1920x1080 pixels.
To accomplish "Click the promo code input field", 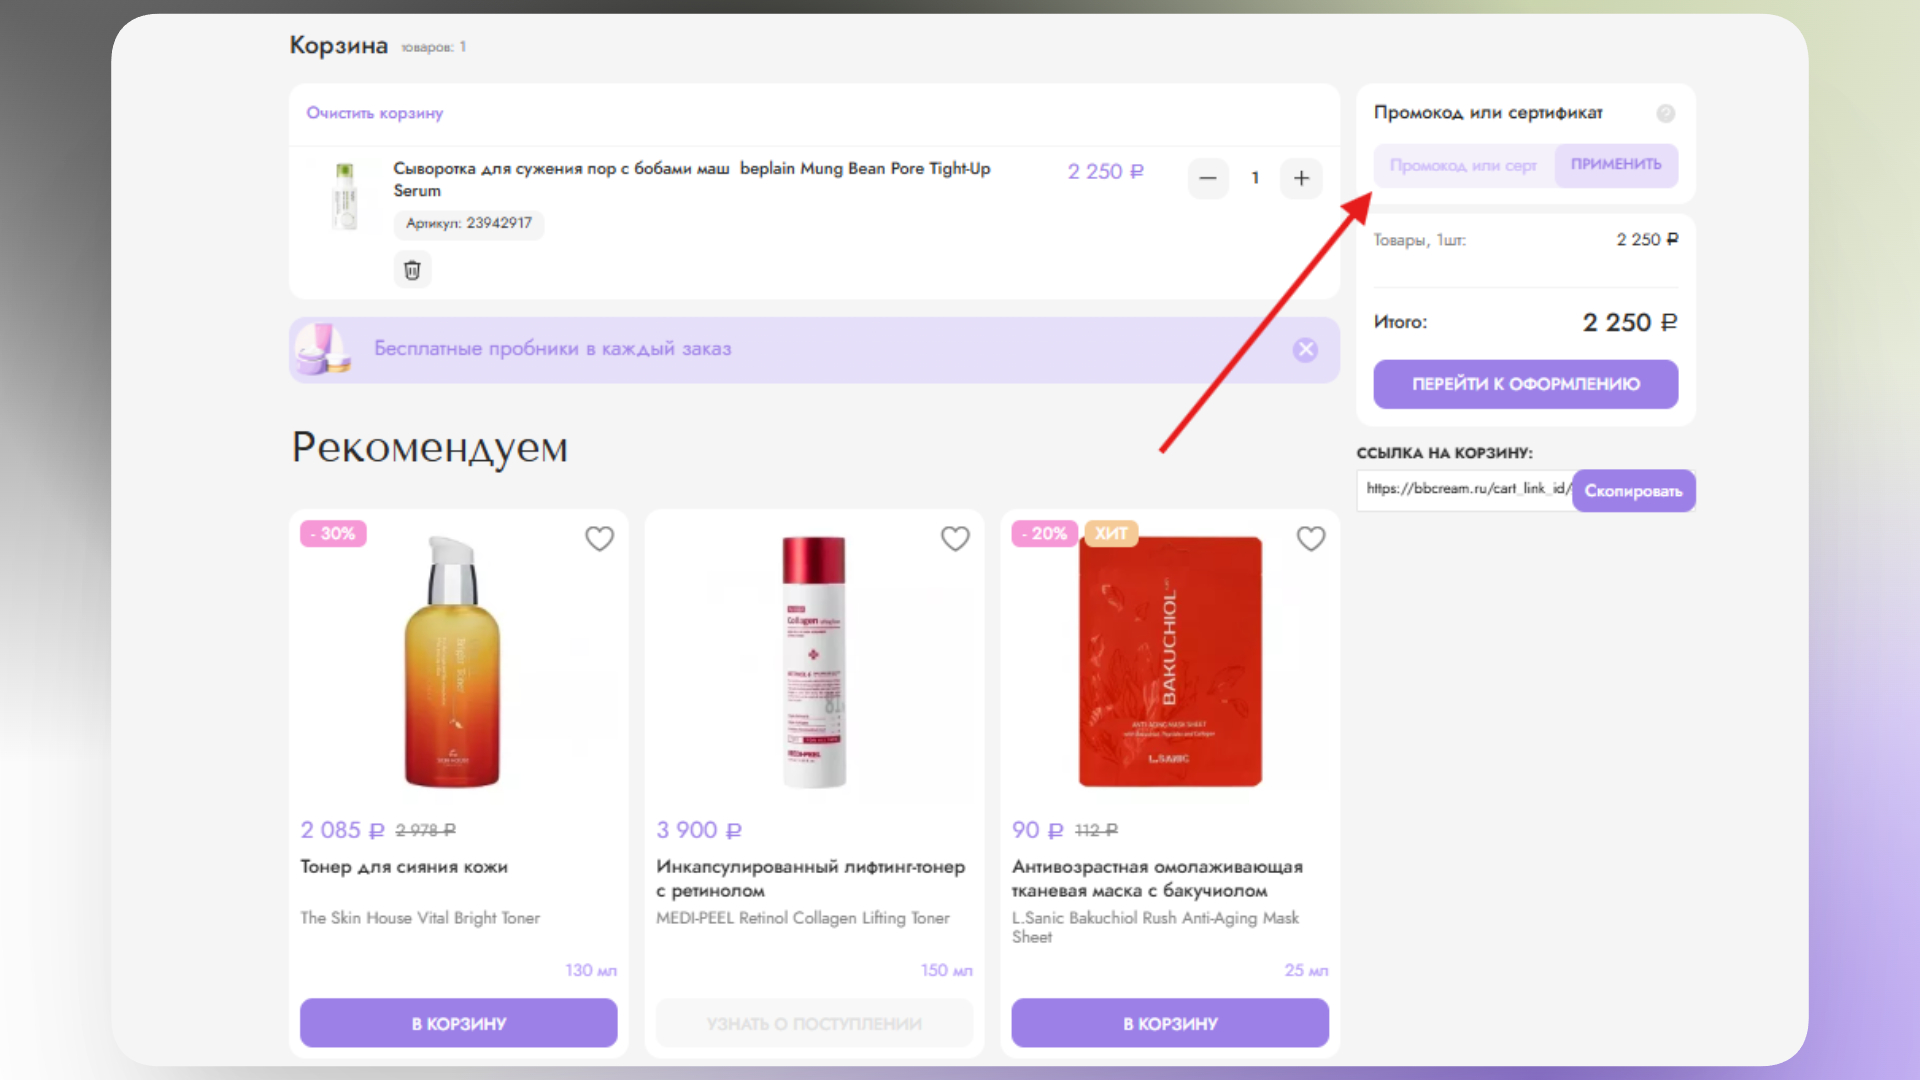I will (1462, 166).
